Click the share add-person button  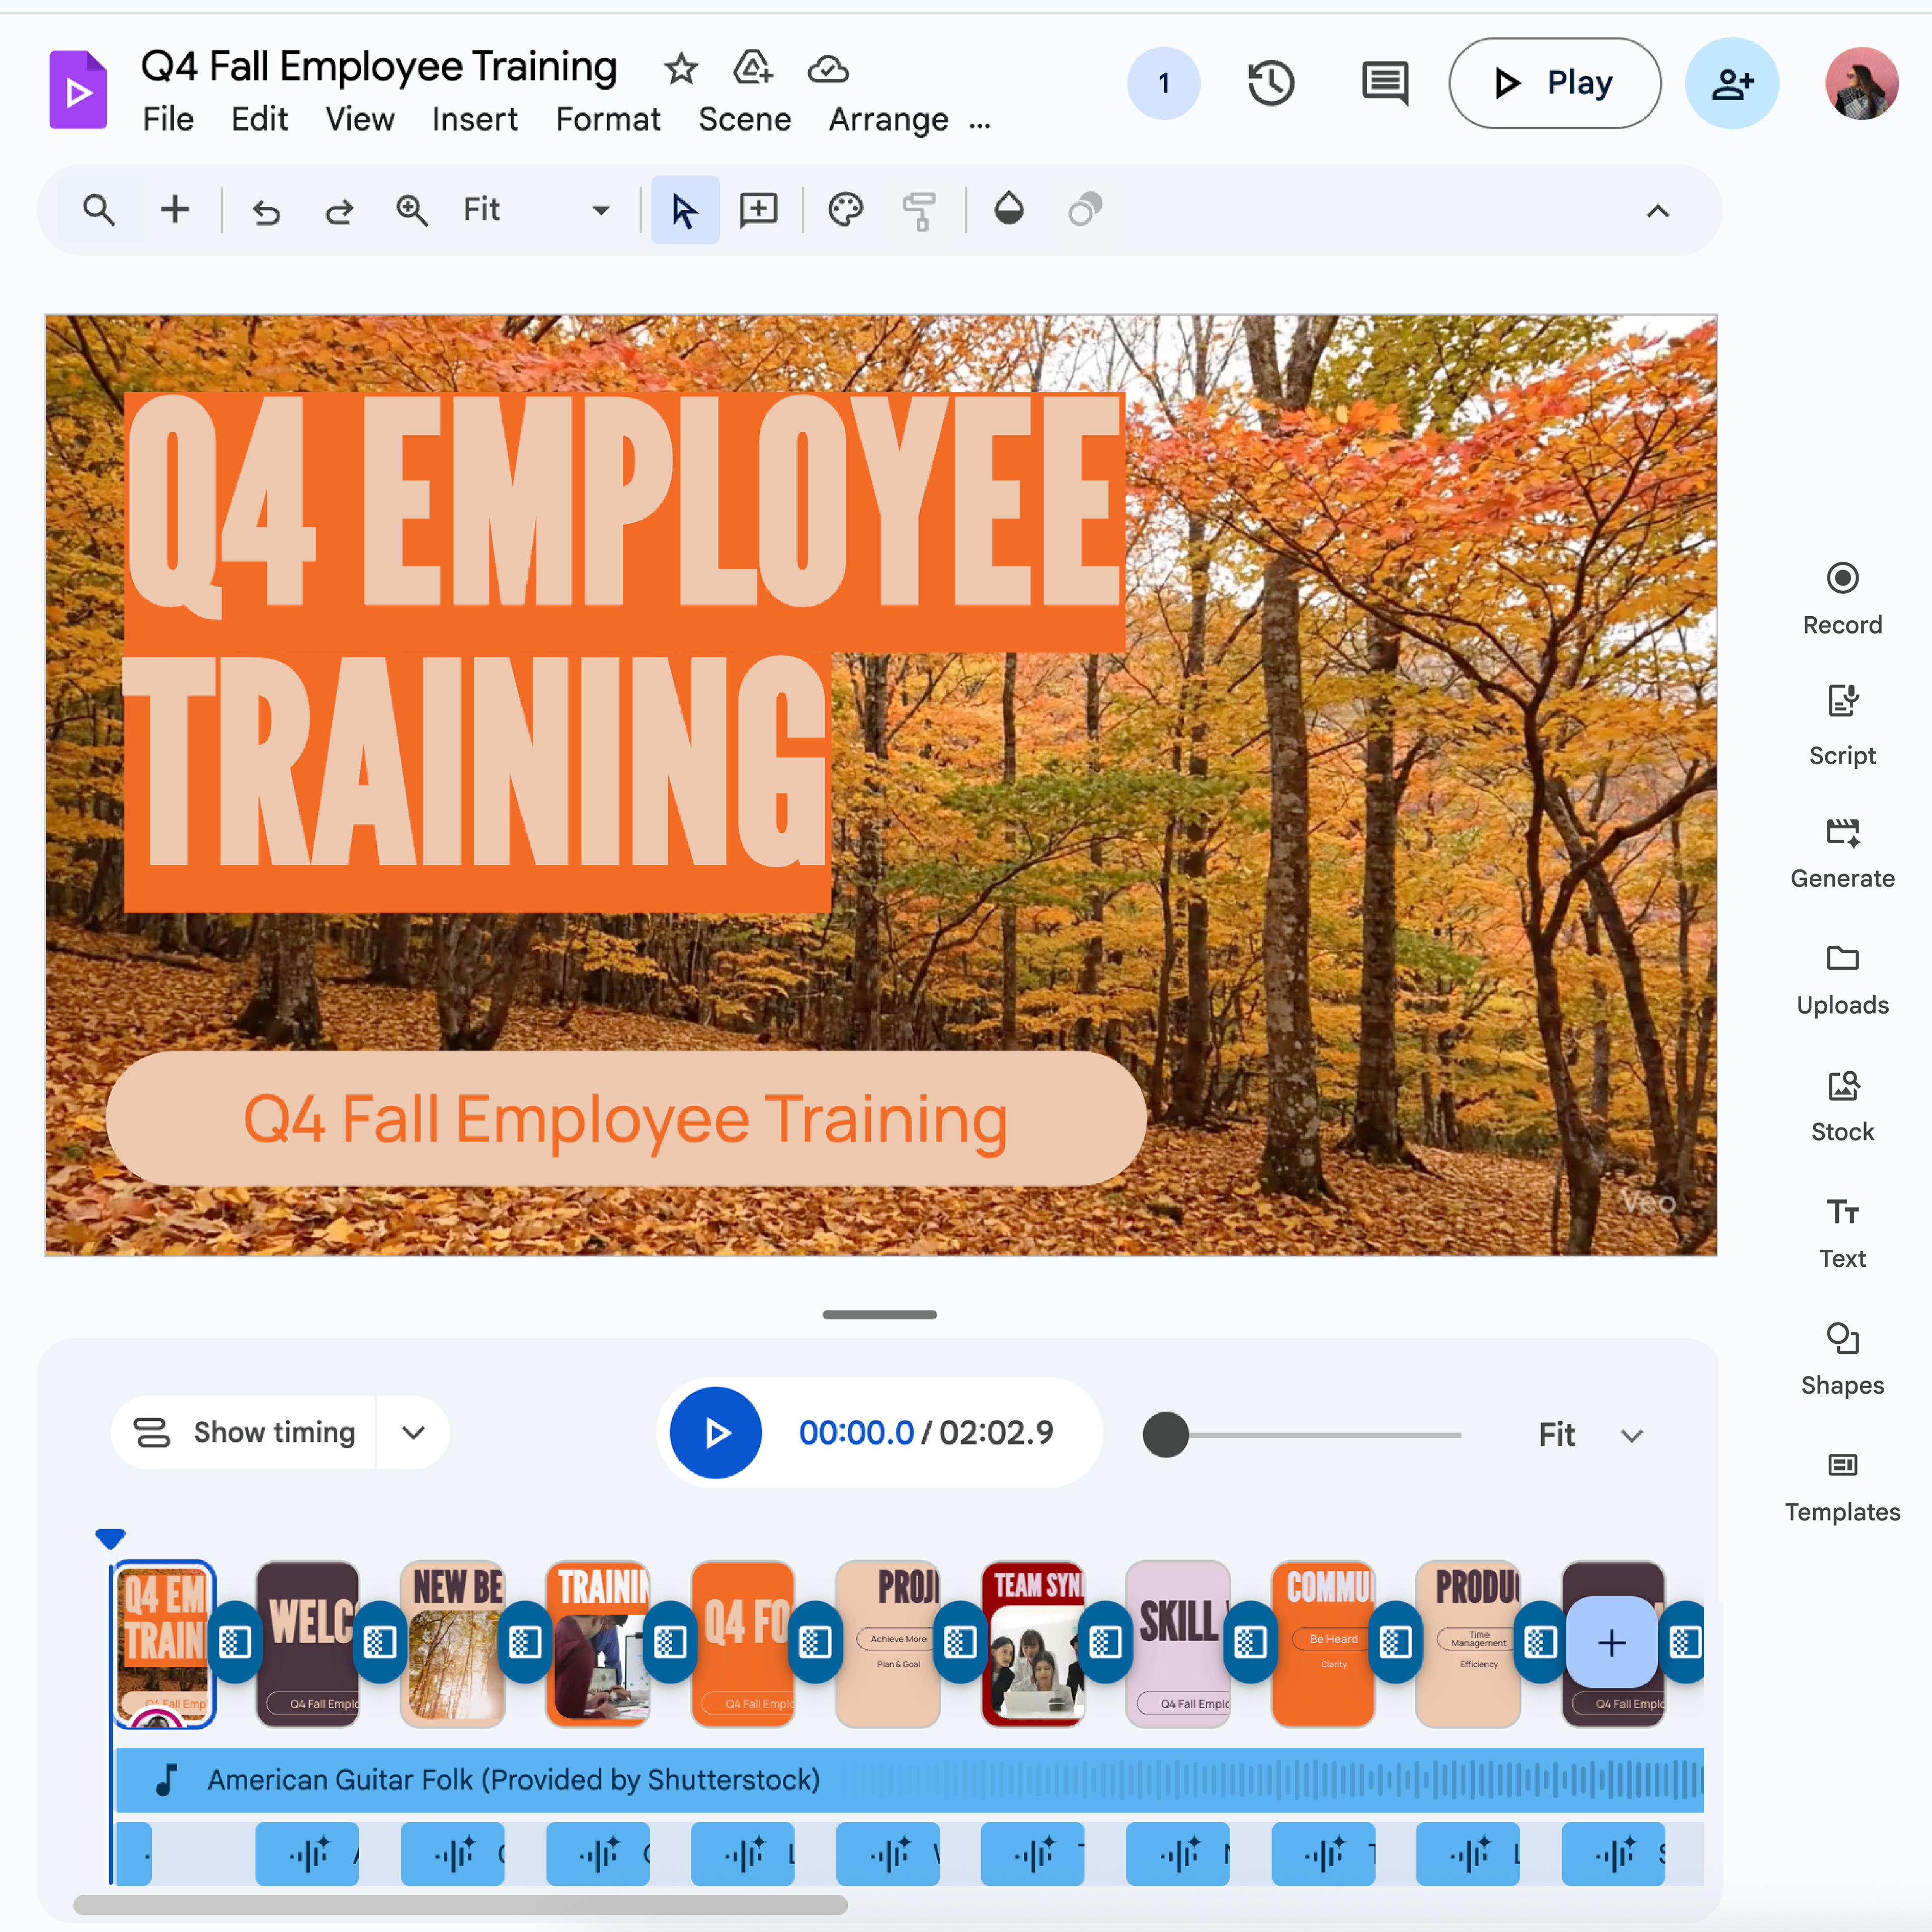tap(1731, 83)
